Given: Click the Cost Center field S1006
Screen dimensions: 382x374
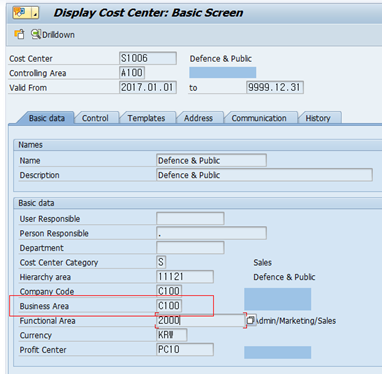Looking at the screenshot, I should click(148, 58).
